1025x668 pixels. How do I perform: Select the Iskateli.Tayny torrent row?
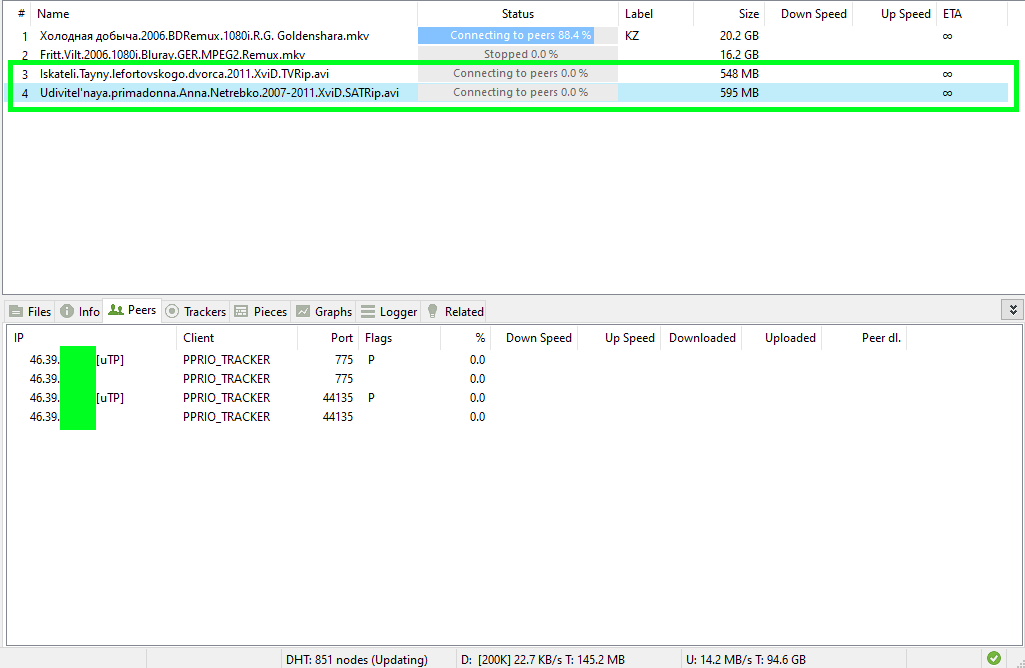click(184, 73)
